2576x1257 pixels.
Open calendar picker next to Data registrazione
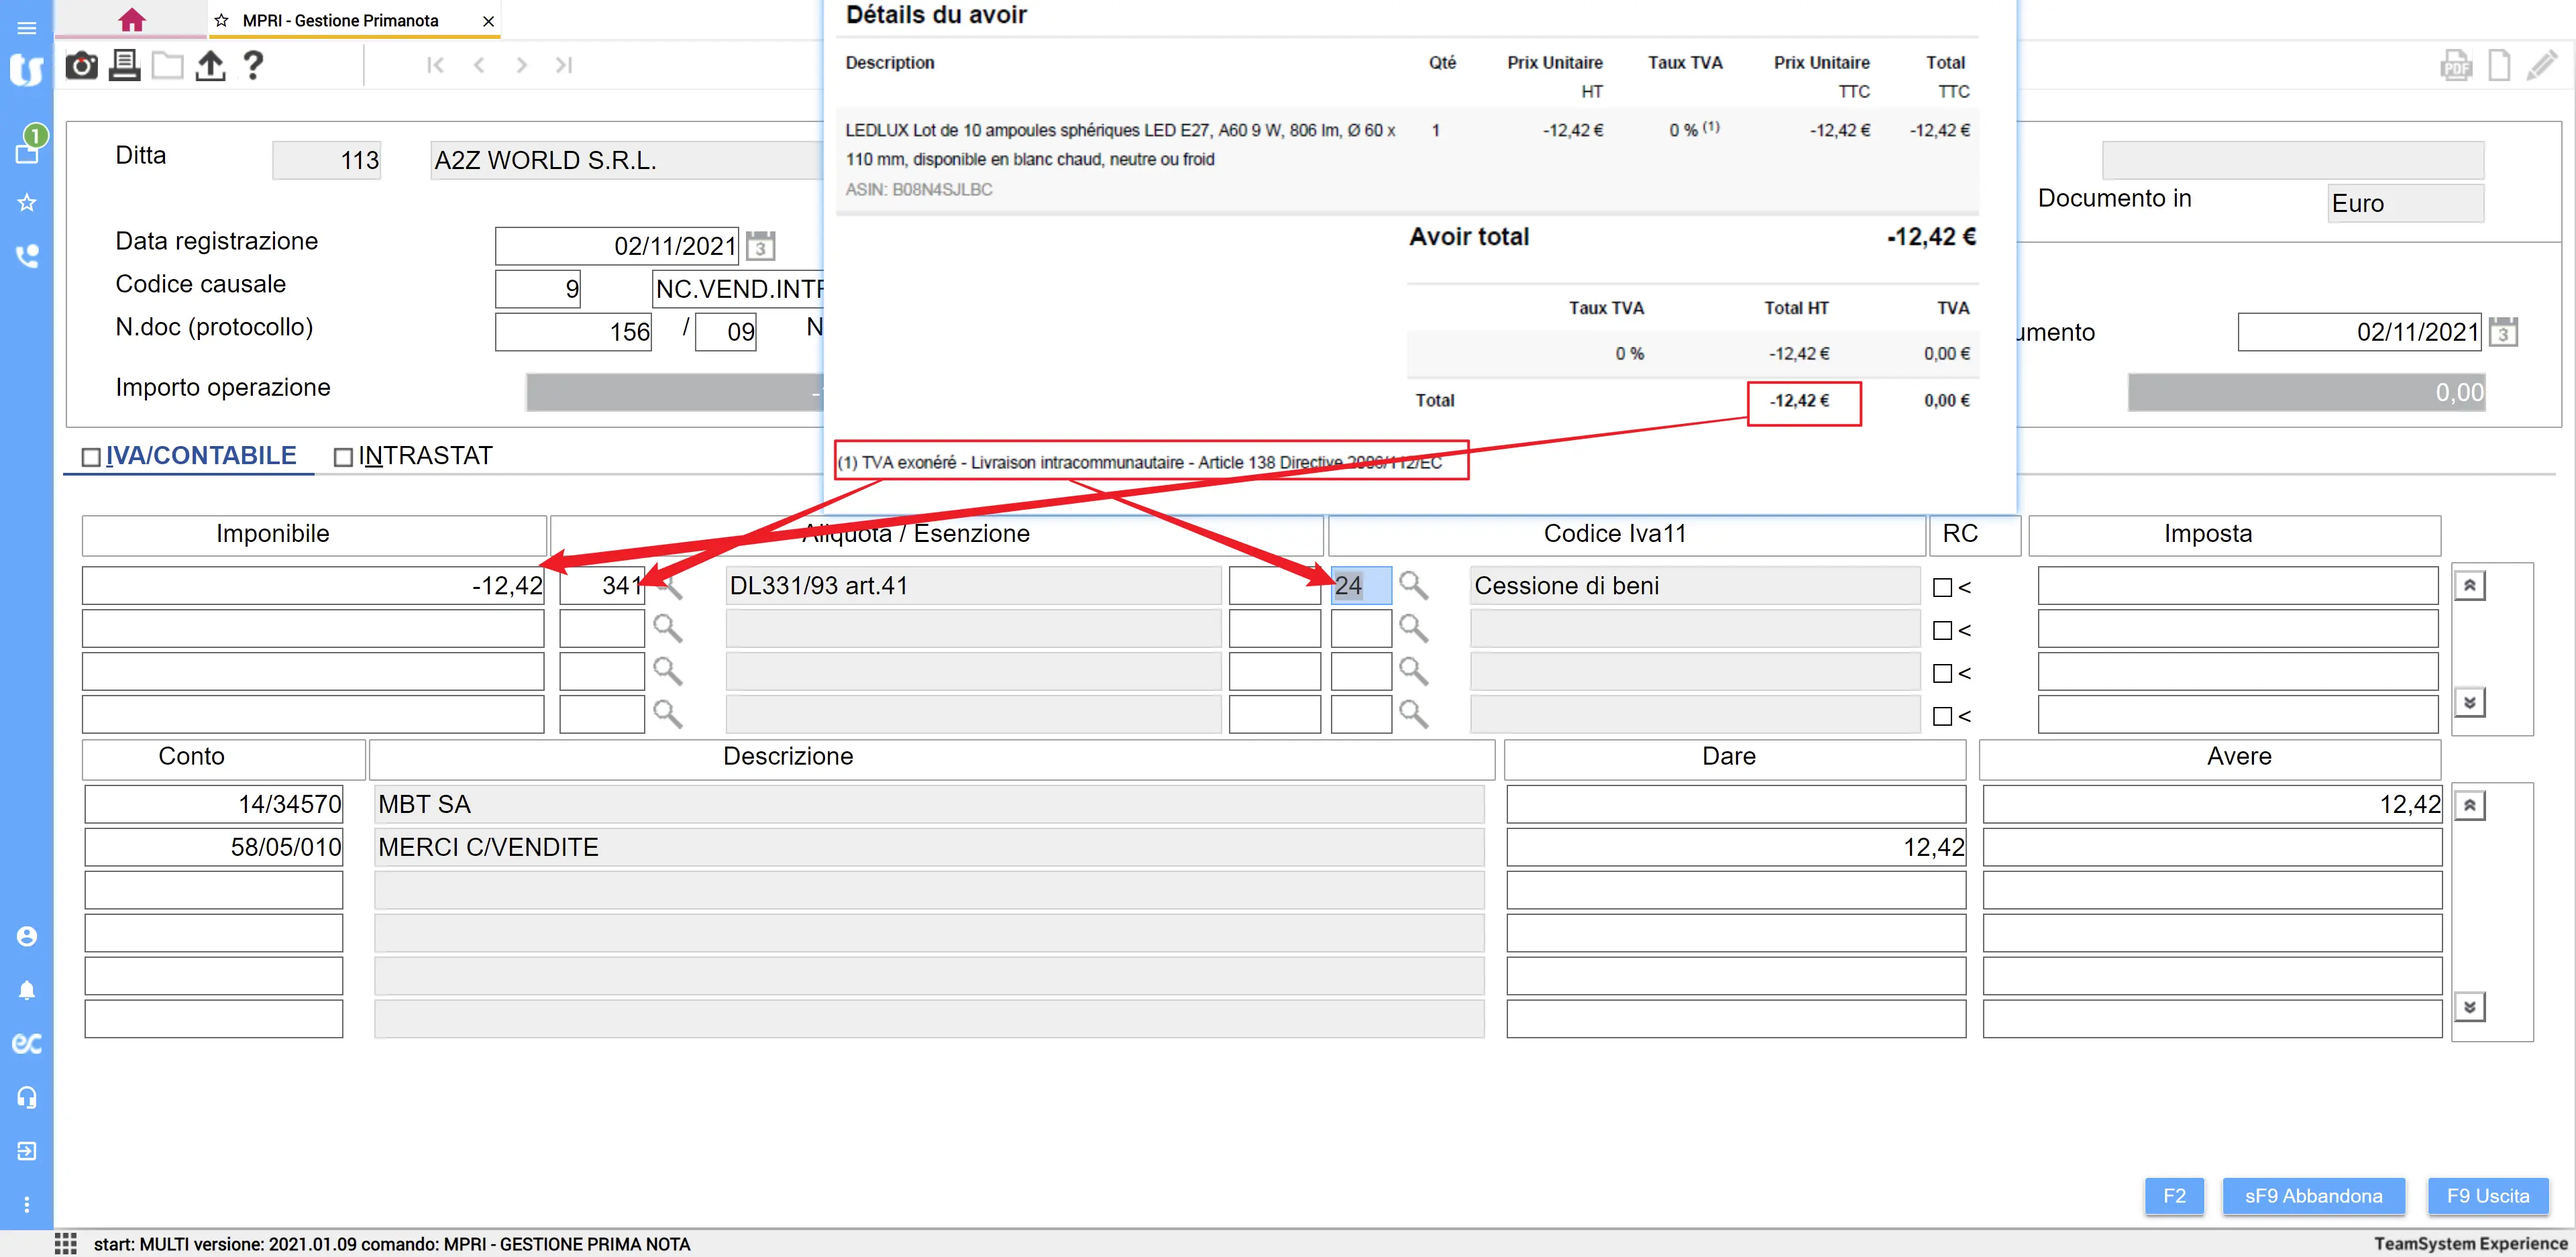click(x=760, y=246)
